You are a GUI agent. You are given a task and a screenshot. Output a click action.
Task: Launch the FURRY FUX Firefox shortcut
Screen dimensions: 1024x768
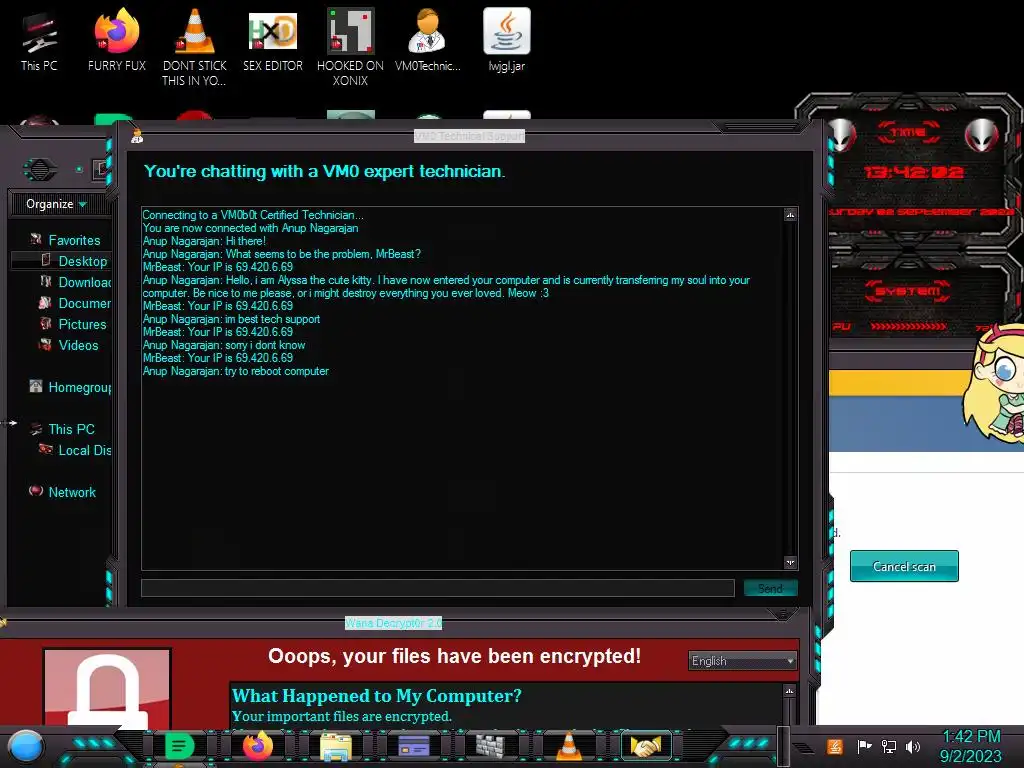116,40
